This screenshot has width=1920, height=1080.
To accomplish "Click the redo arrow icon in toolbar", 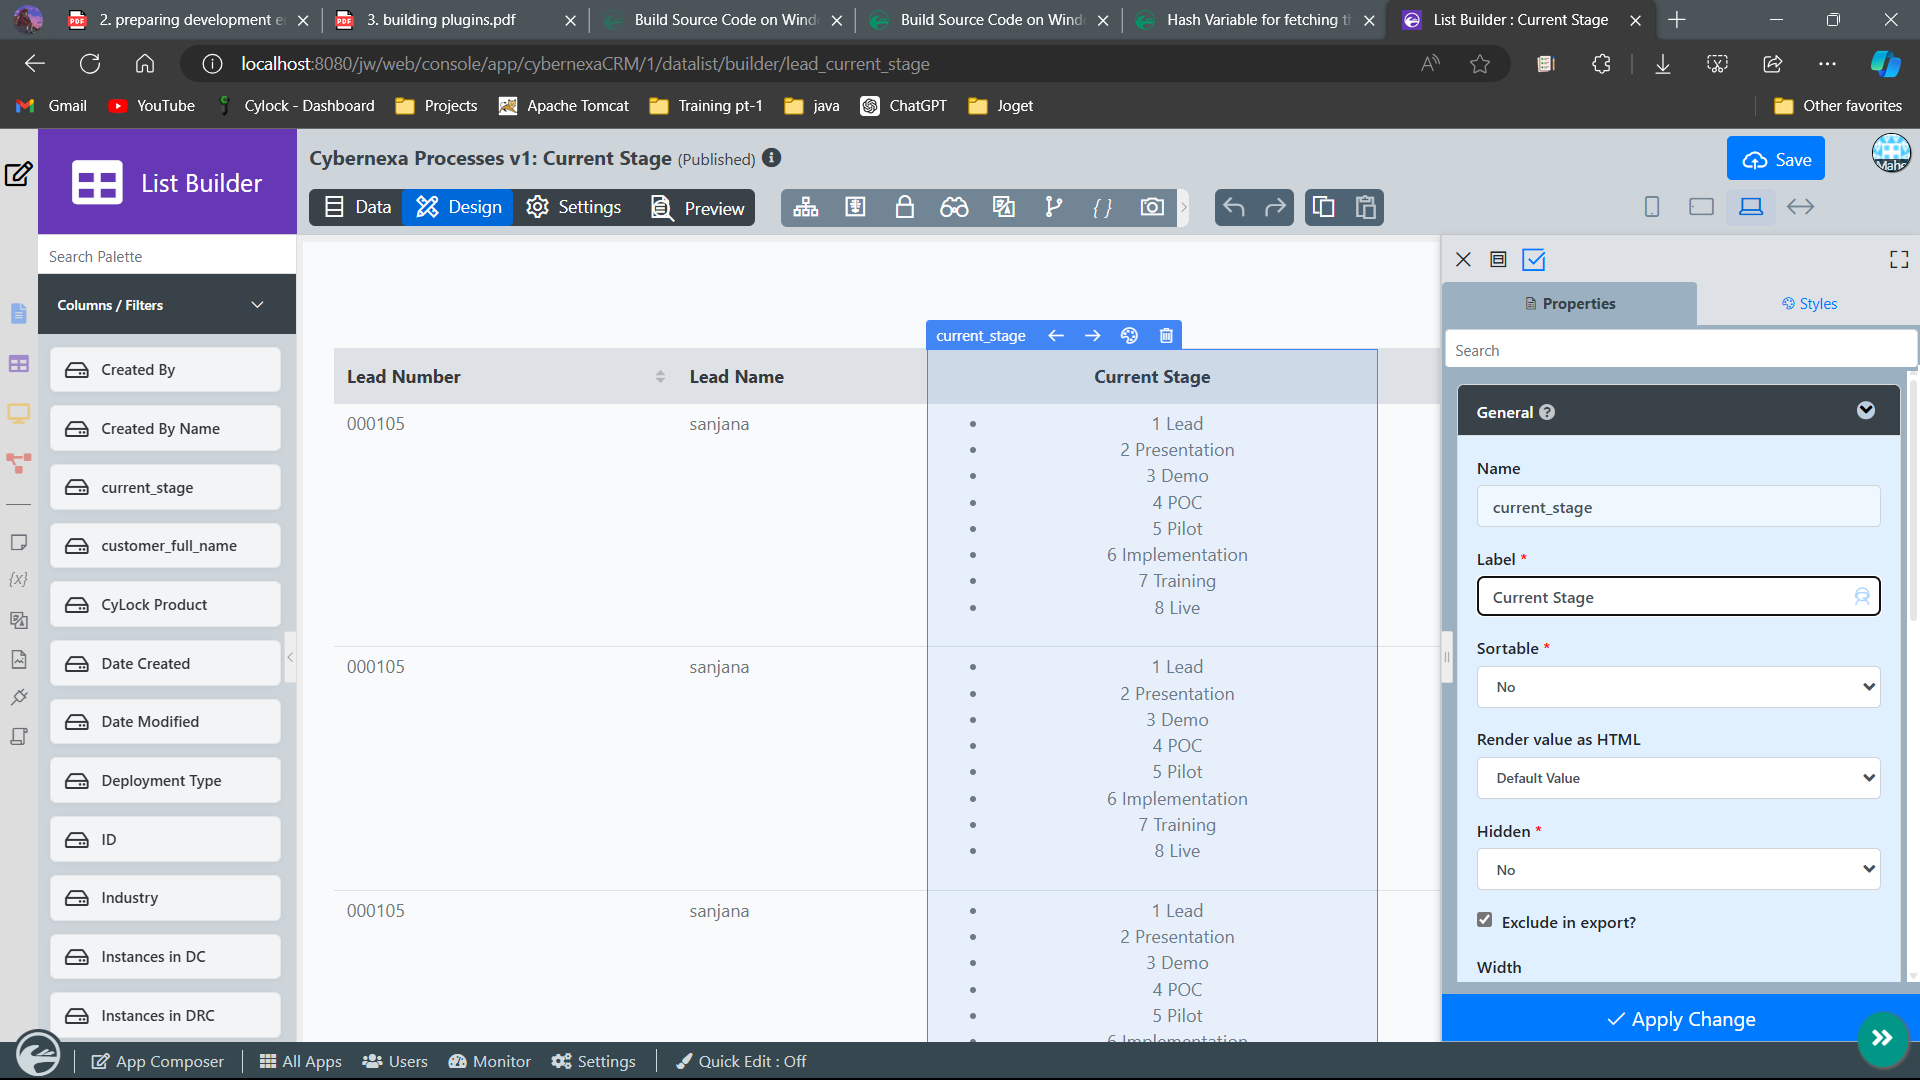I will tap(1275, 207).
